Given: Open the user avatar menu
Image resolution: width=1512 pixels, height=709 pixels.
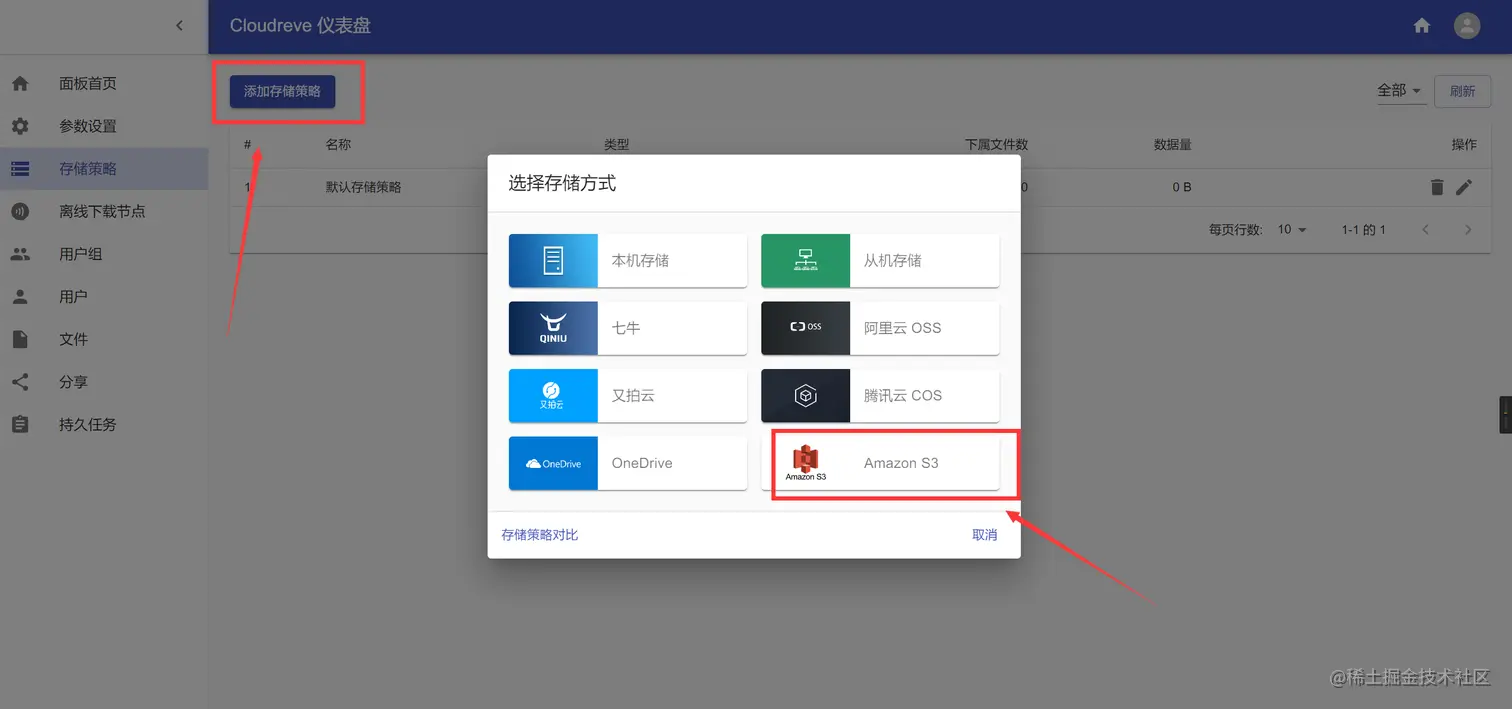Looking at the screenshot, I should pos(1467,26).
